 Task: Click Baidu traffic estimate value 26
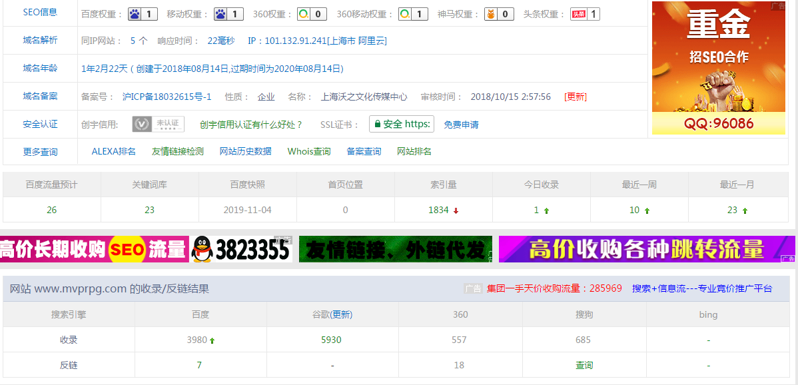(51, 210)
